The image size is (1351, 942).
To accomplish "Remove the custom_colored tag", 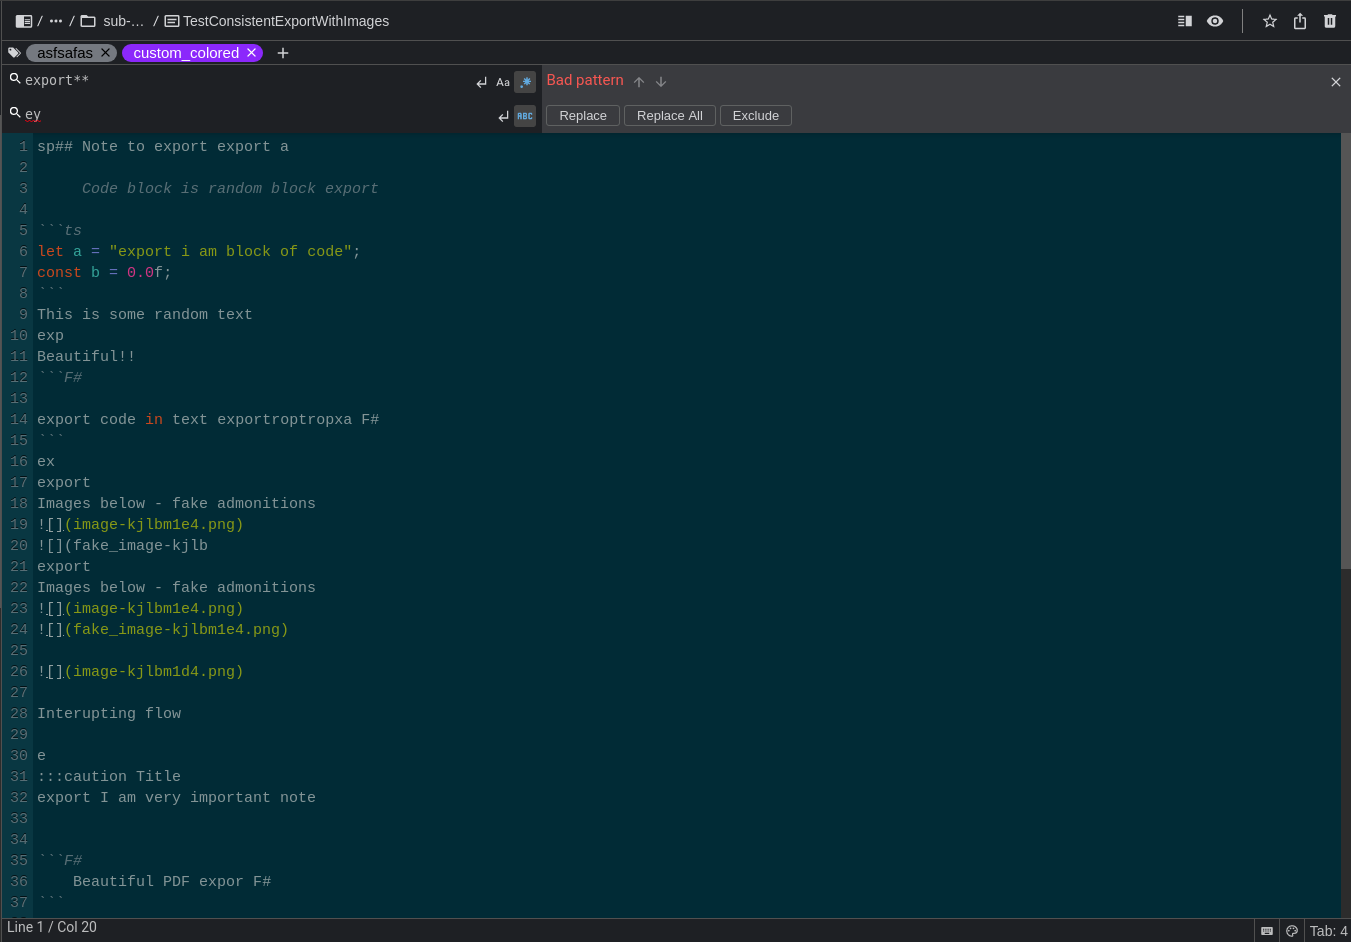I will 251,53.
